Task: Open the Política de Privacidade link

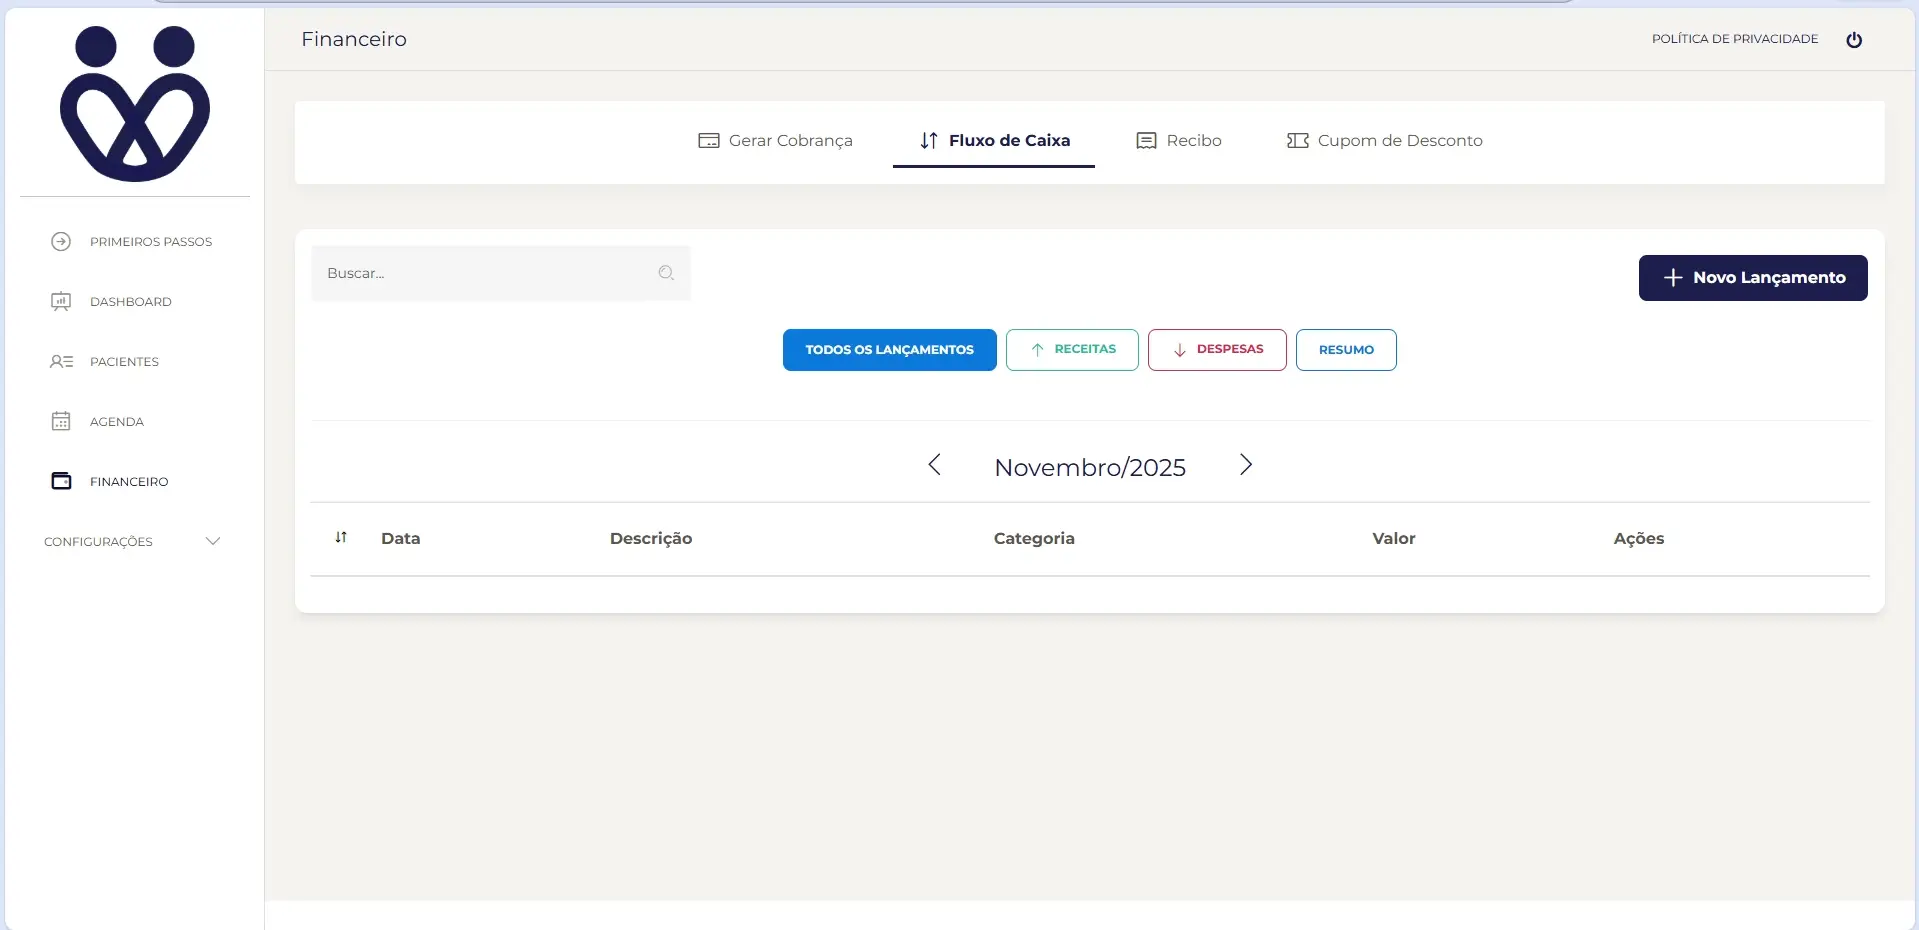Action: 1734,39
